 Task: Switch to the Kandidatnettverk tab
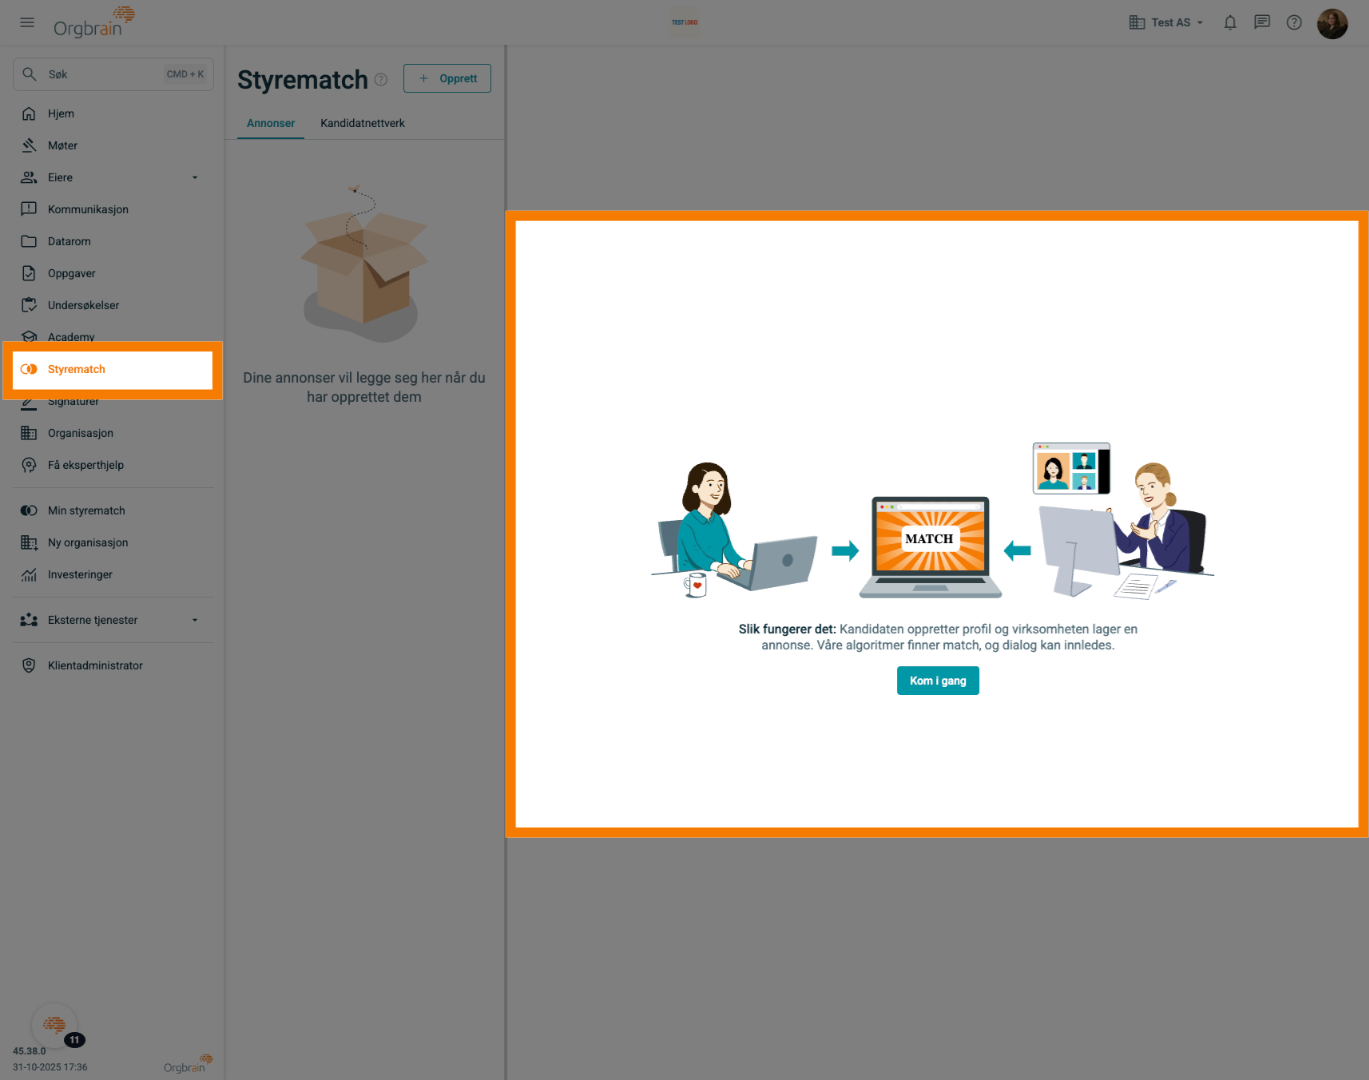pos(362,123)
